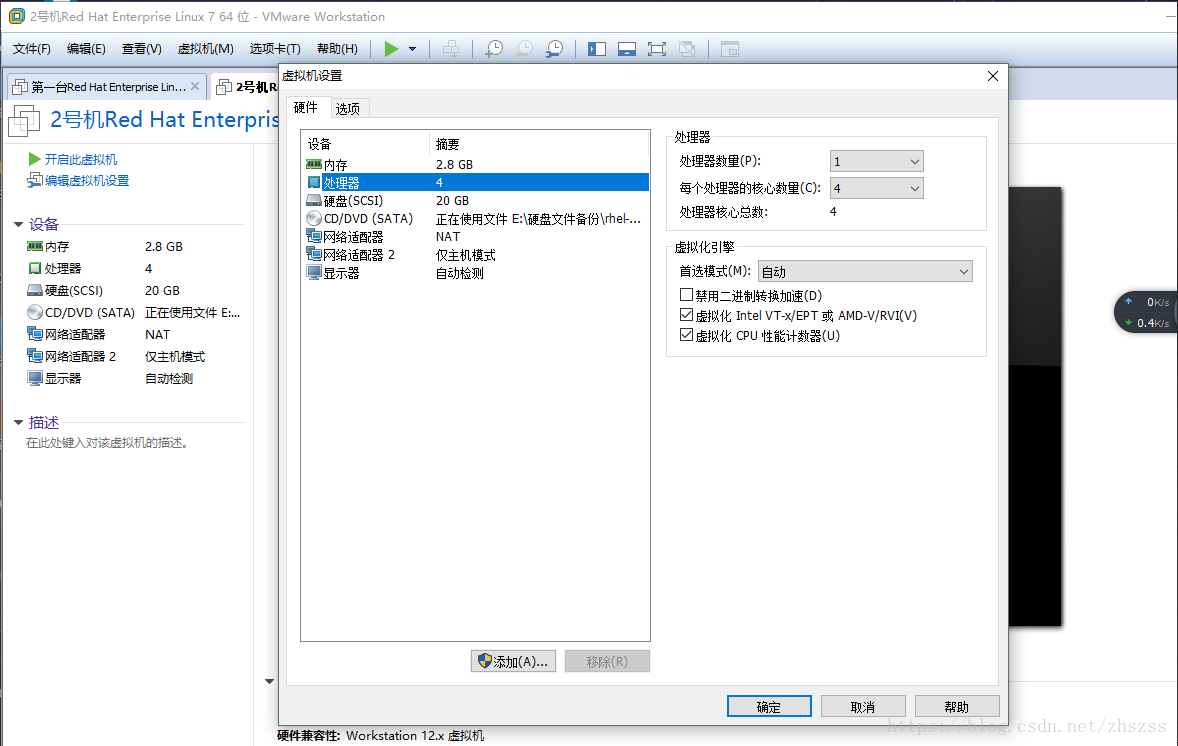Screen dimensions: 1178x746
Task: Switch to the 硬件 tab in settings dialog
Action: point(305,107)
